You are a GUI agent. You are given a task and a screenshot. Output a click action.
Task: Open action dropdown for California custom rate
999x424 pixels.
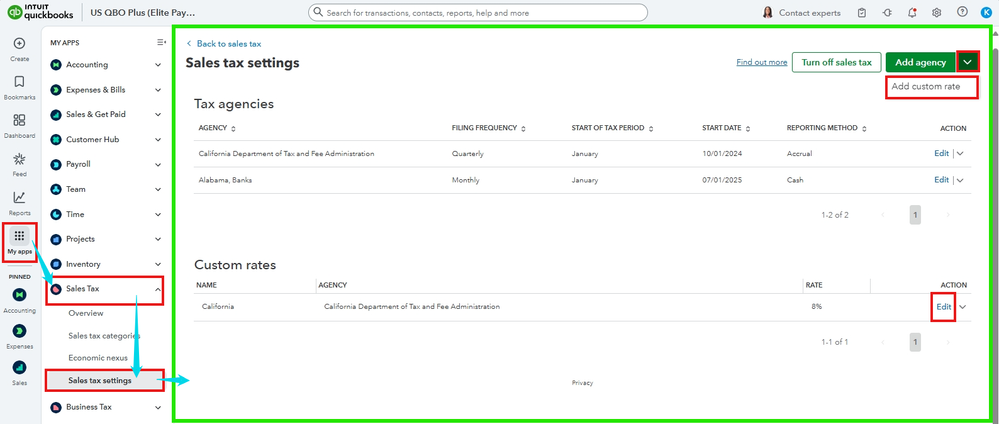coord(963,307)
